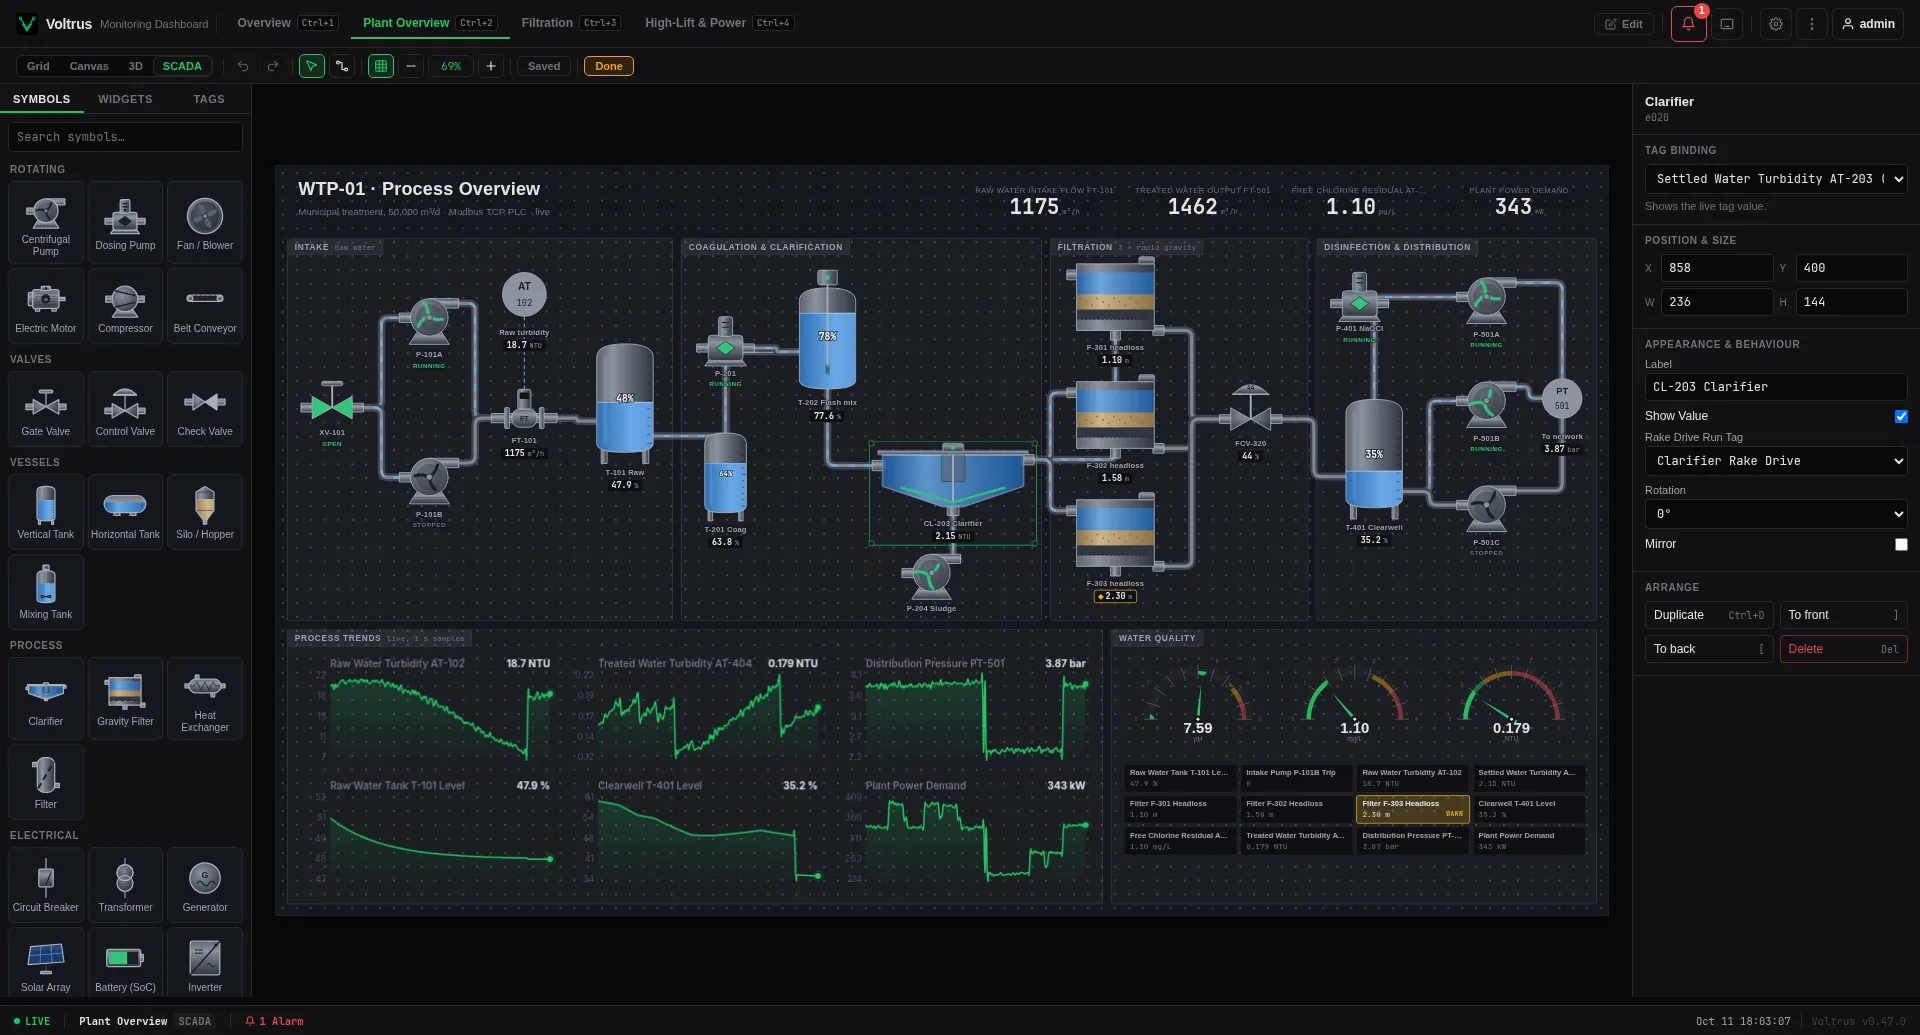Switch to the Overview dashboard tab
1920x1035 pixels.
pyautogui.click(x=287, y=22)
